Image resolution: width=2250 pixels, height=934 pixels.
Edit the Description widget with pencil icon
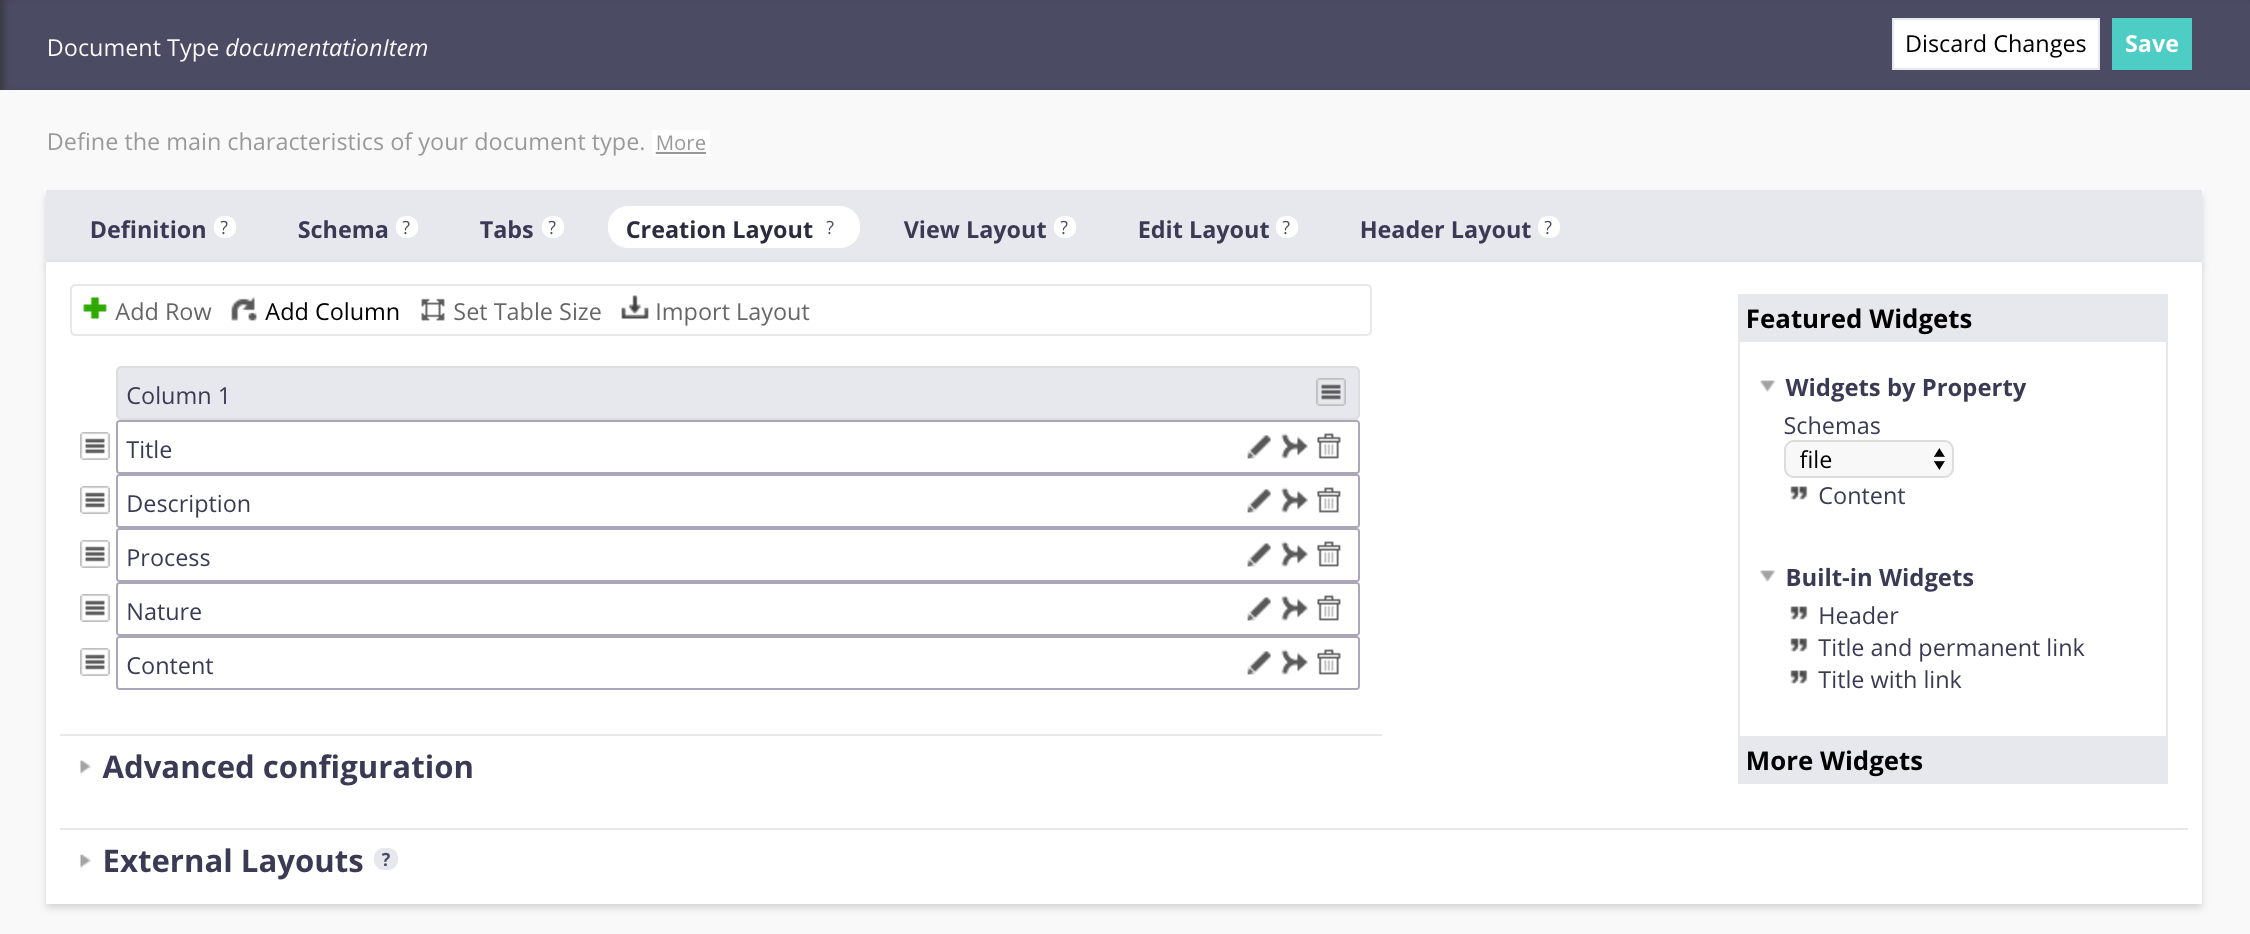pyautogui.click(x=1259, y=501)
